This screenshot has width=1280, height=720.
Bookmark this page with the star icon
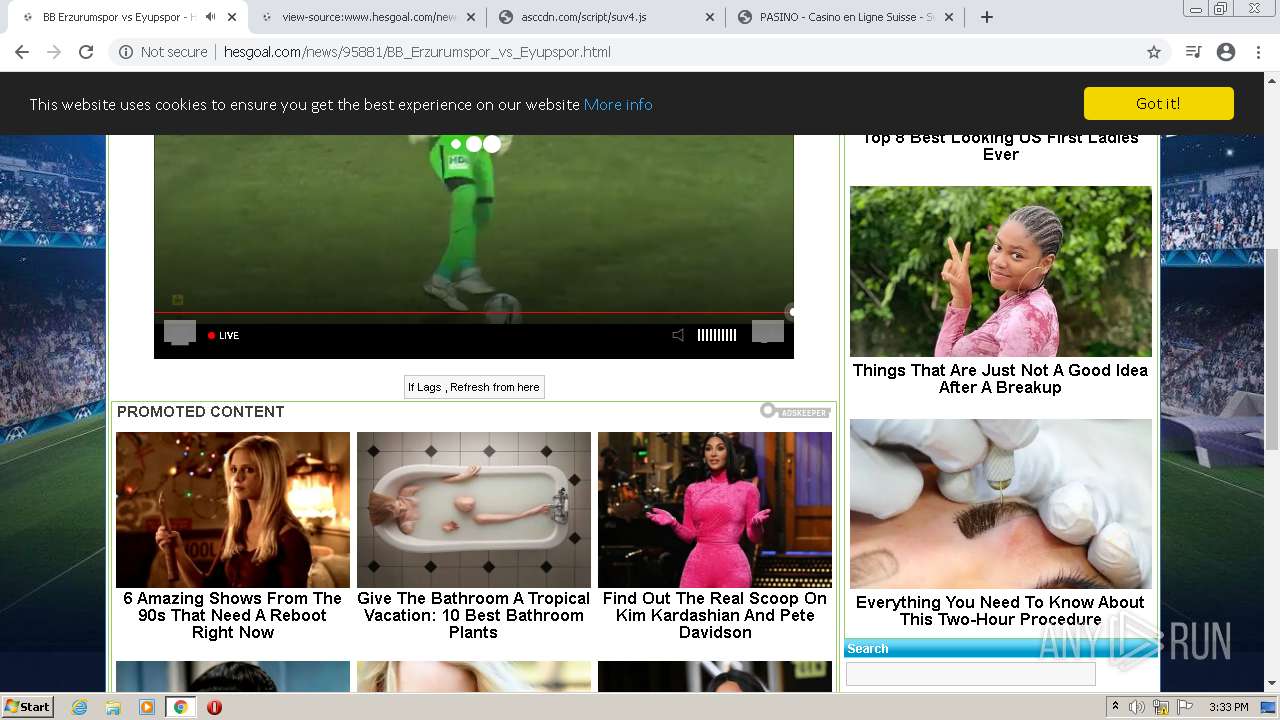[x=1154, y=52]
